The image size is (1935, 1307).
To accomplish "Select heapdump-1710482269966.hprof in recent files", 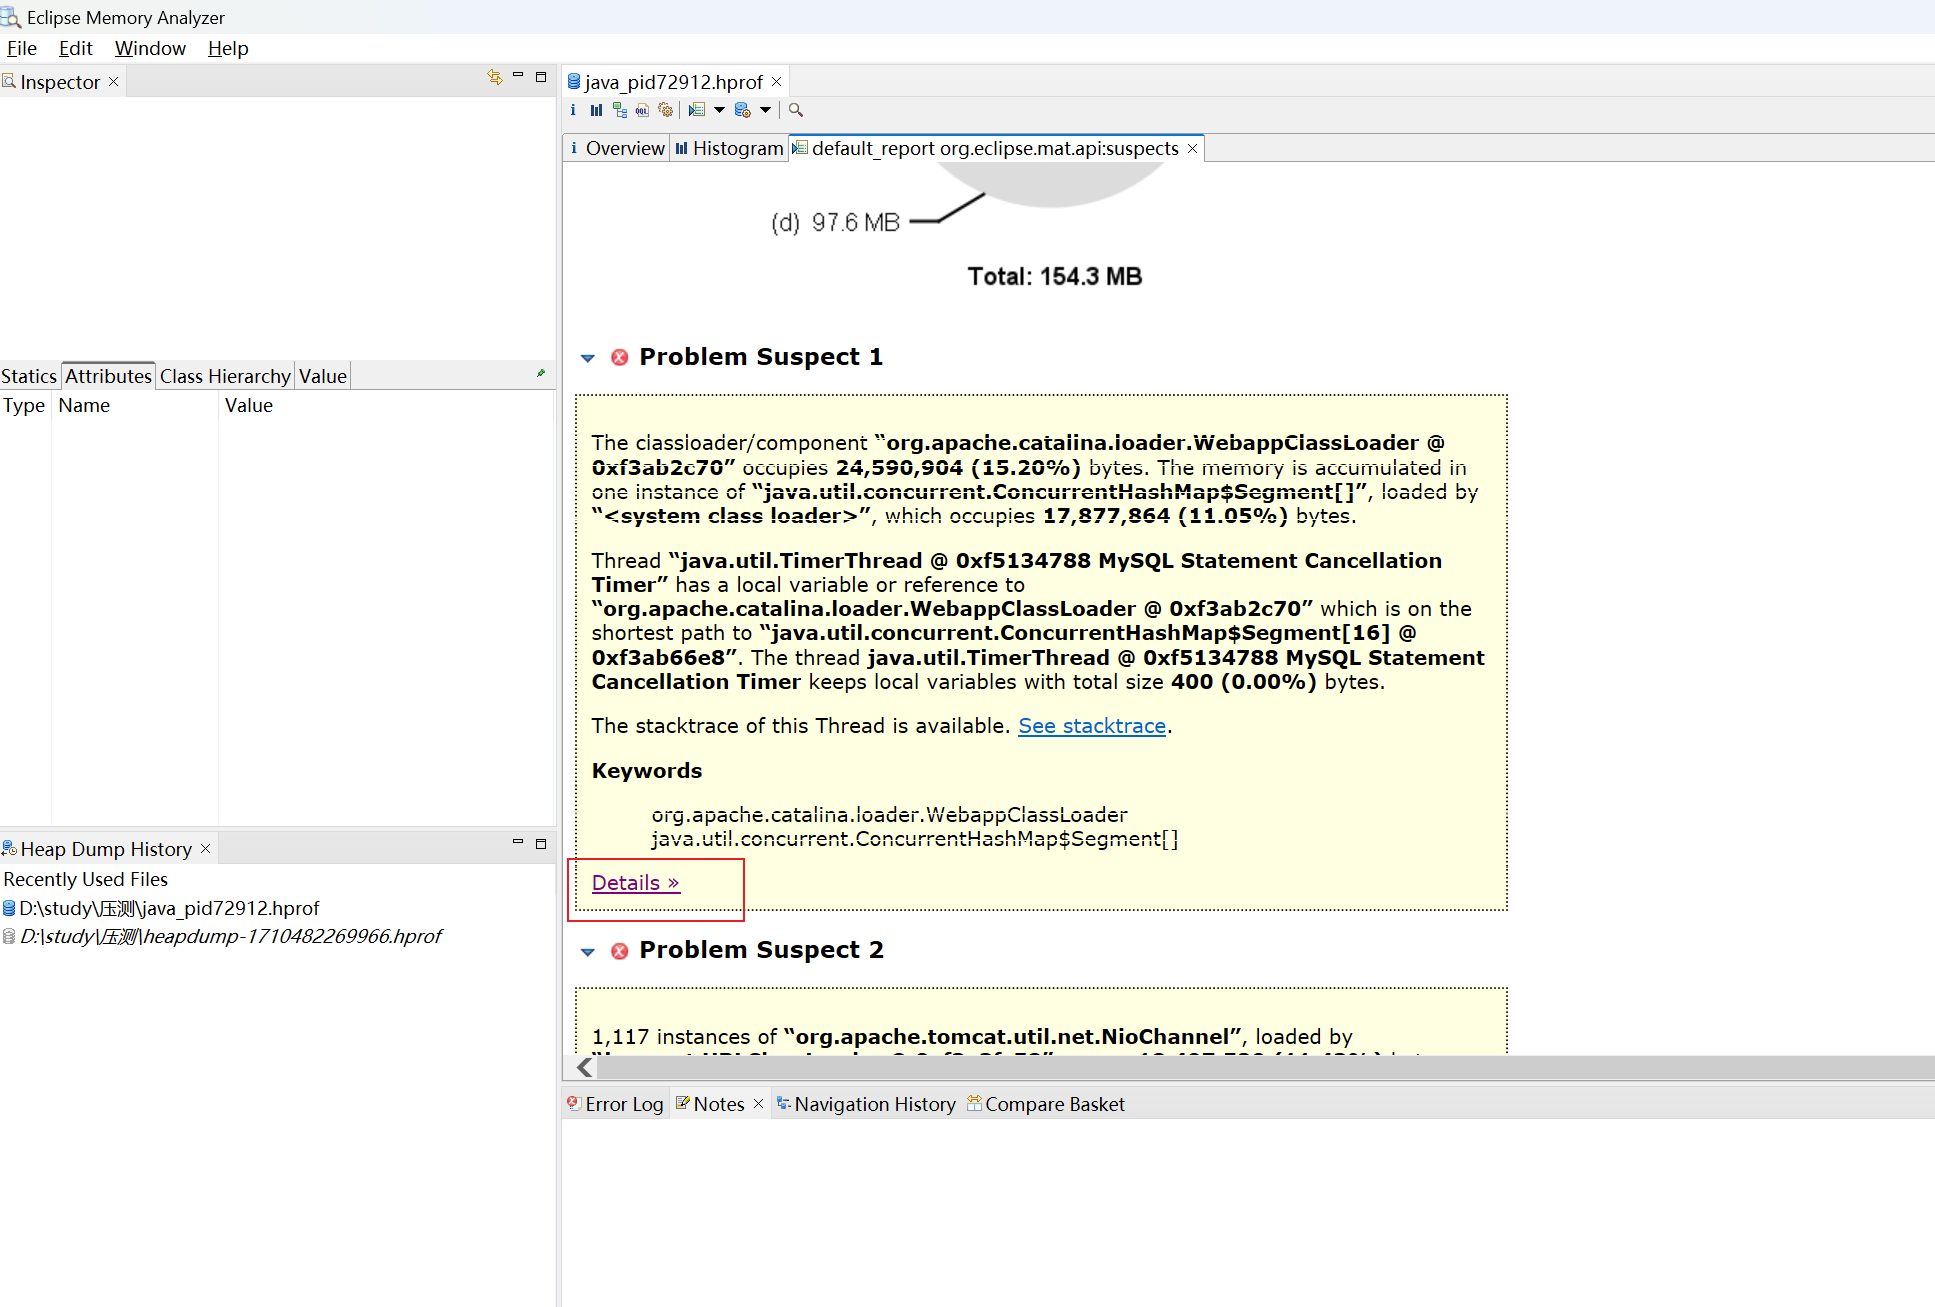I will 231,936.
